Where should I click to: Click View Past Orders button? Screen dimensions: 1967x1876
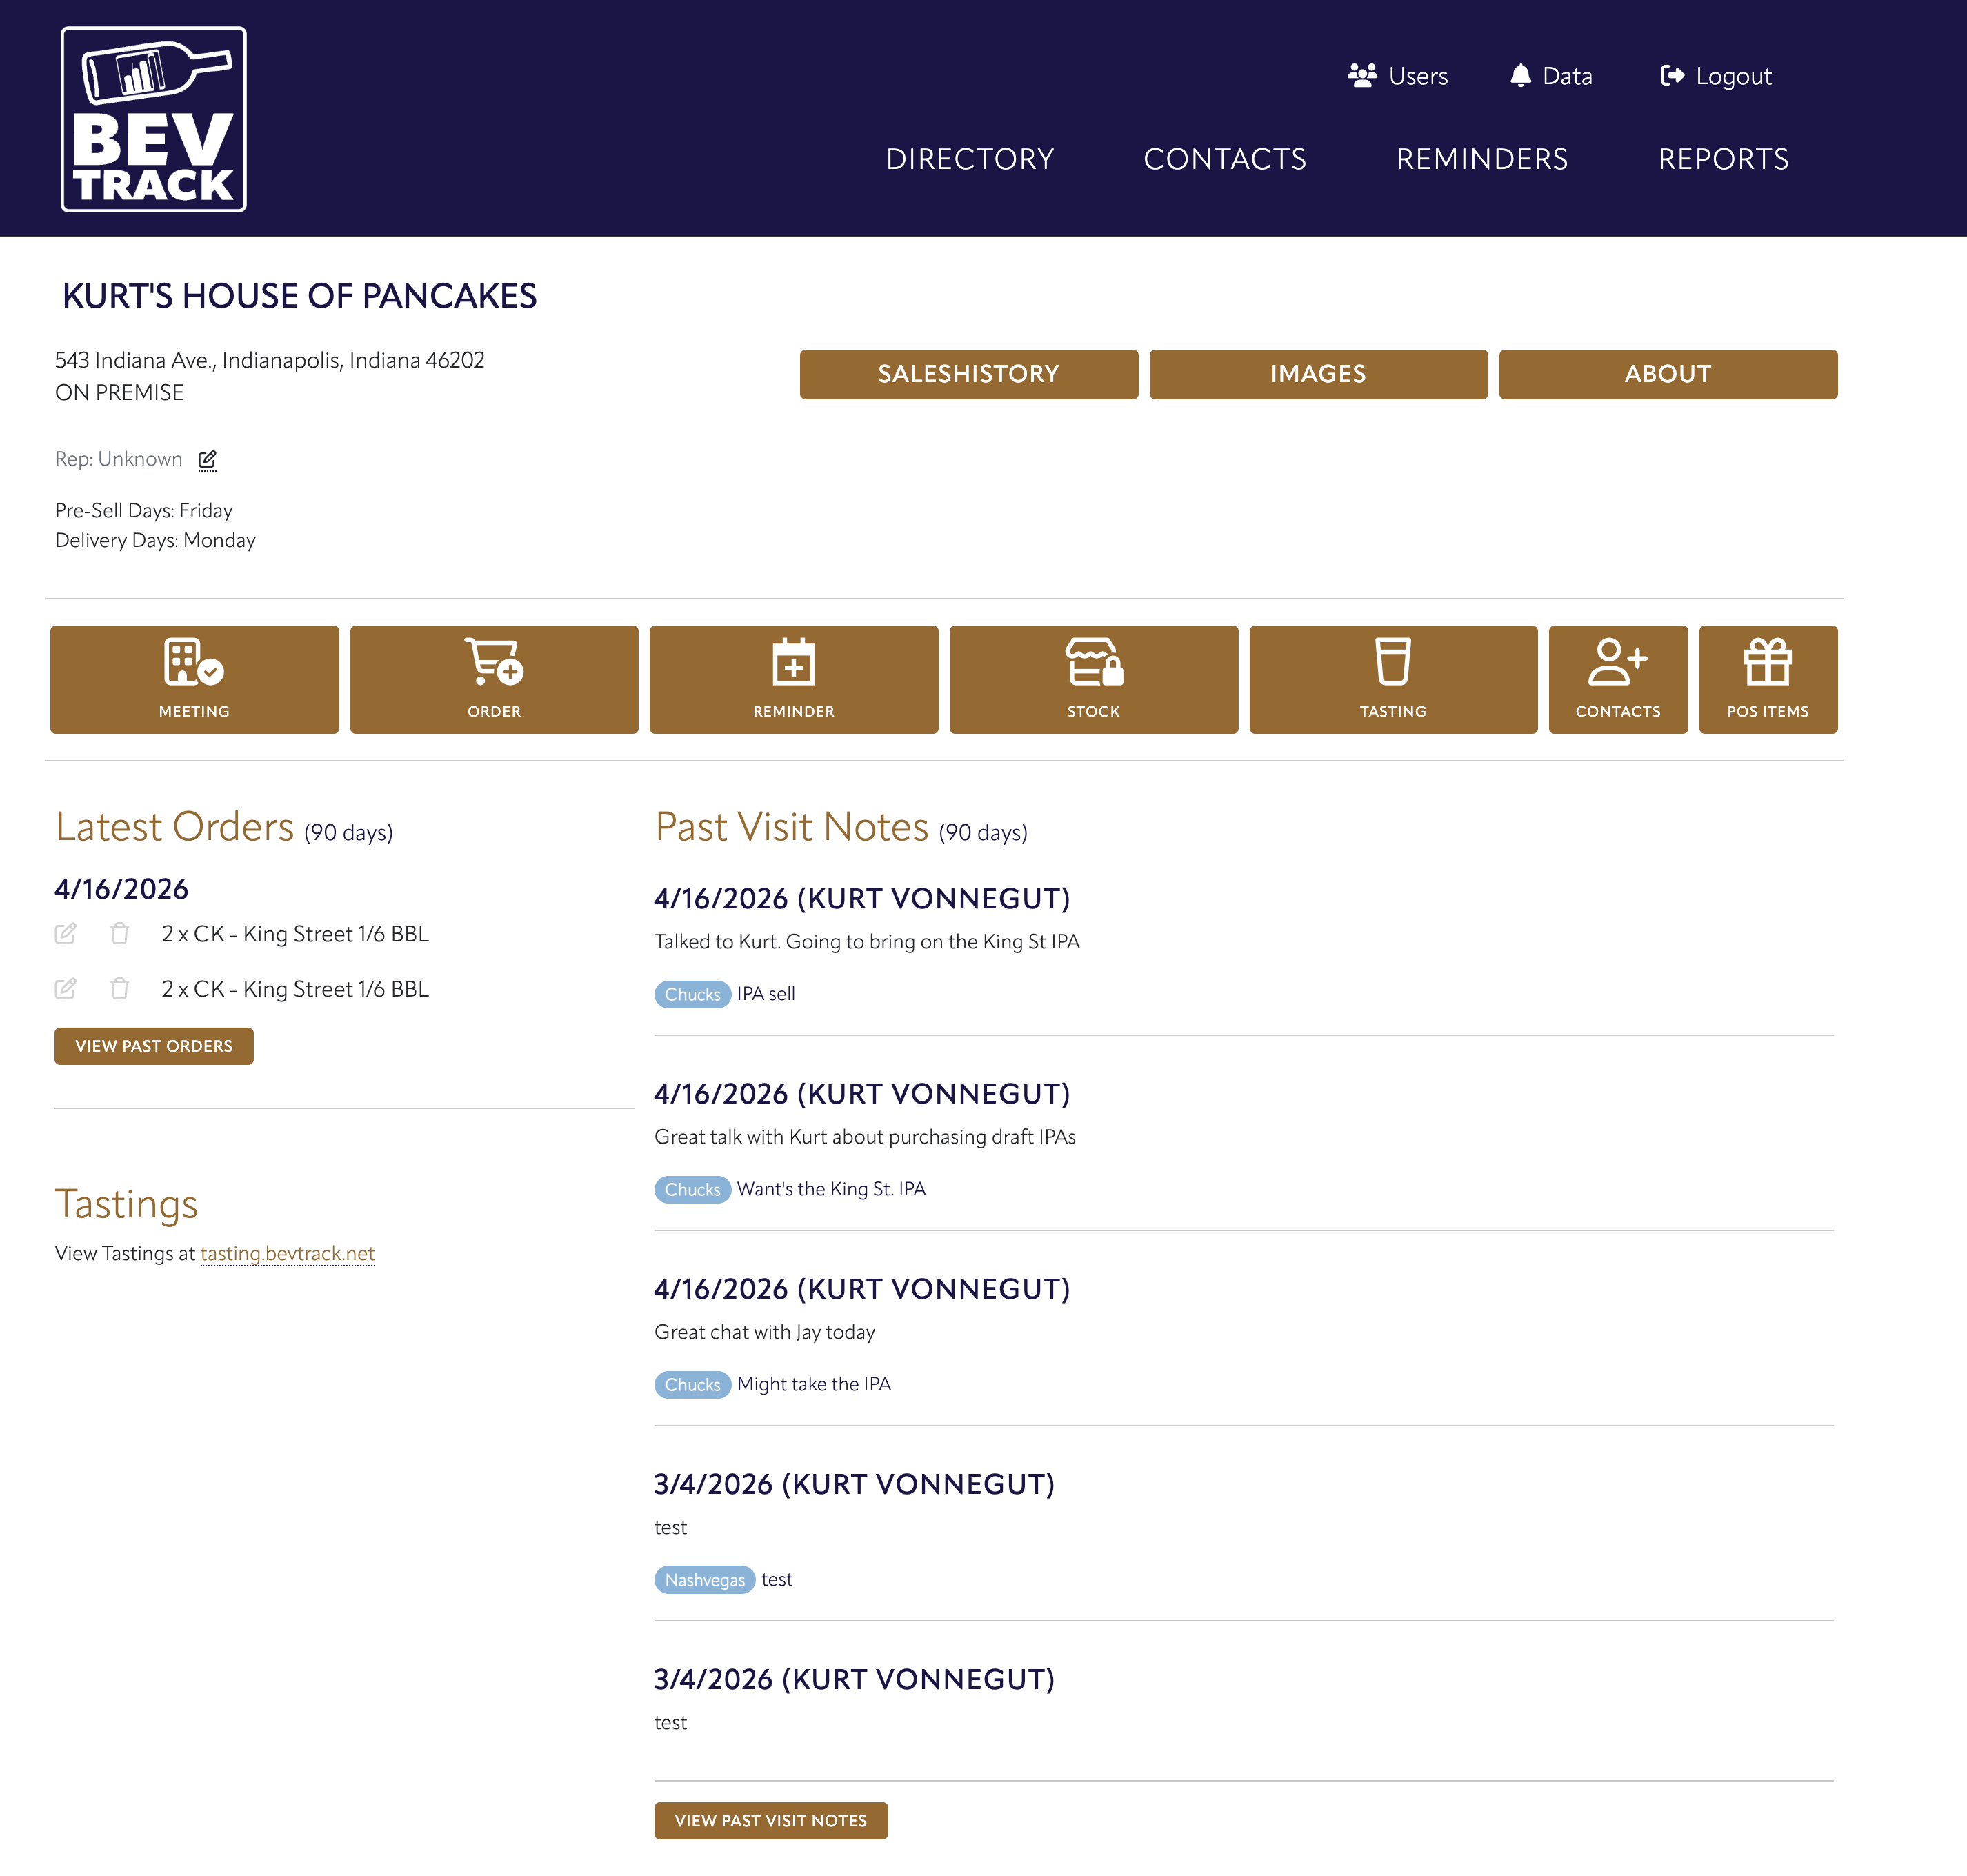(154, 1046)
